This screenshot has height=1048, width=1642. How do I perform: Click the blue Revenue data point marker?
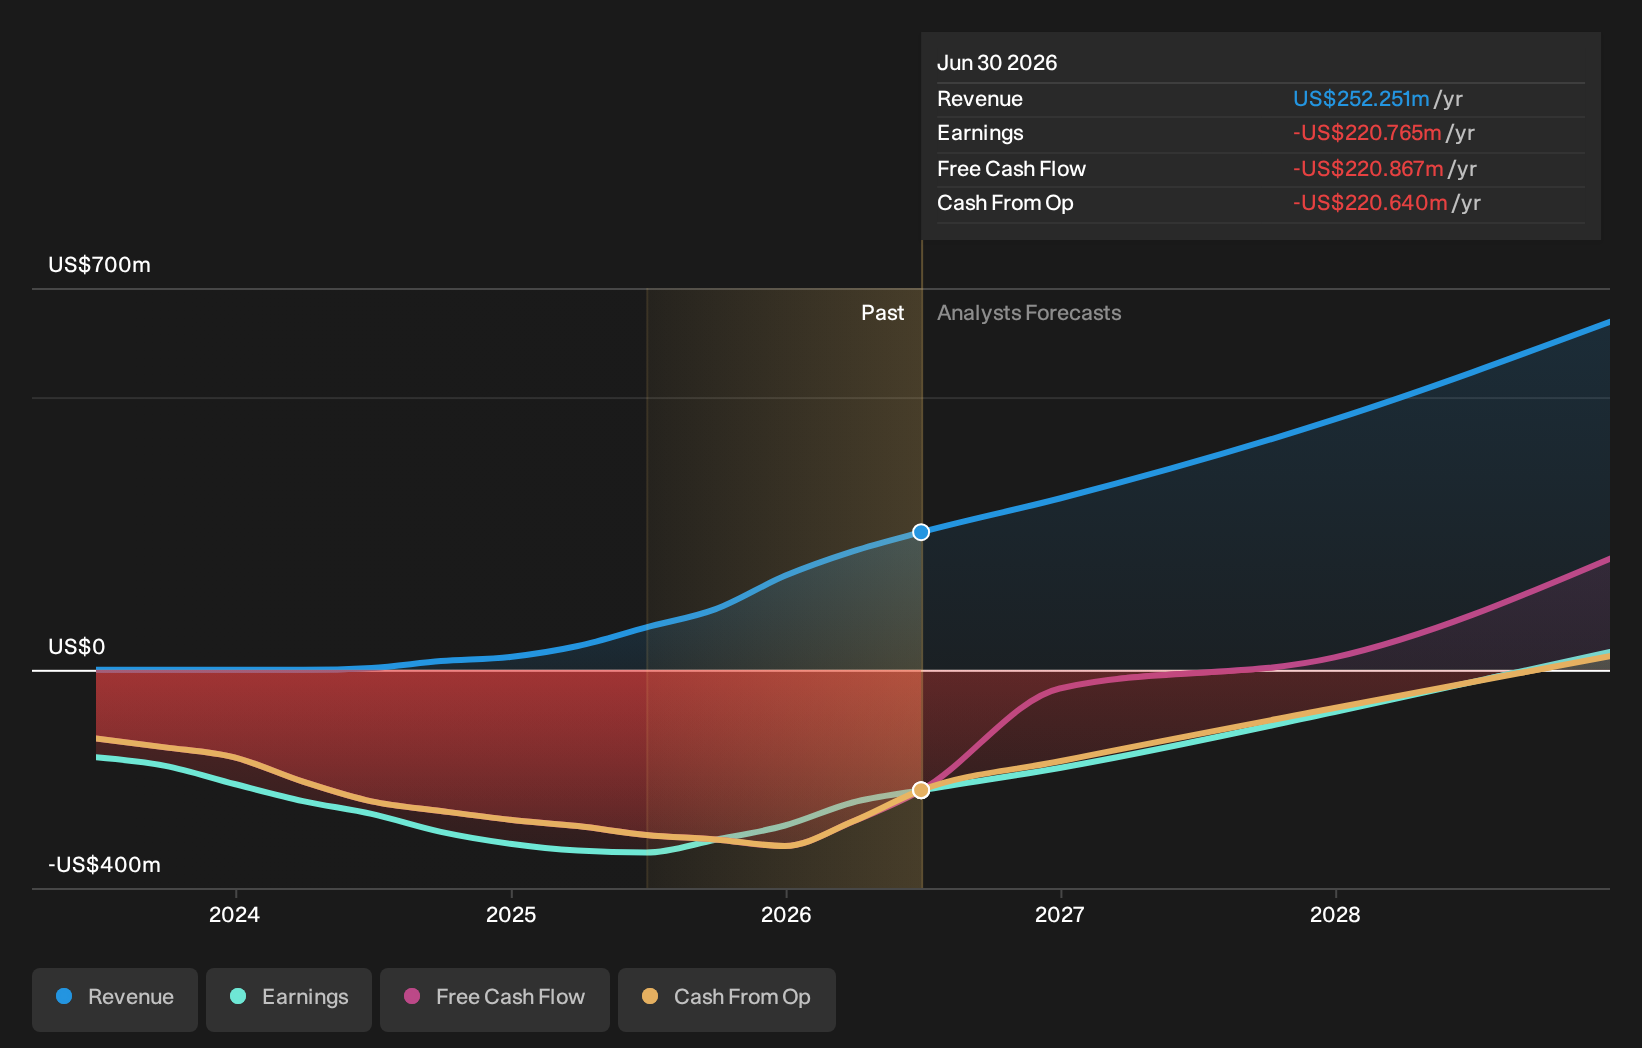click(921, 532)
